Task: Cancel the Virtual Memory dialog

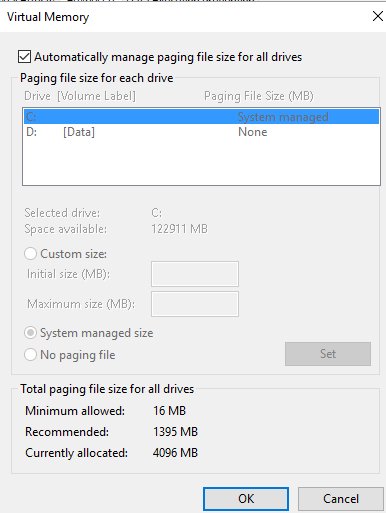Action: (341, 499)
